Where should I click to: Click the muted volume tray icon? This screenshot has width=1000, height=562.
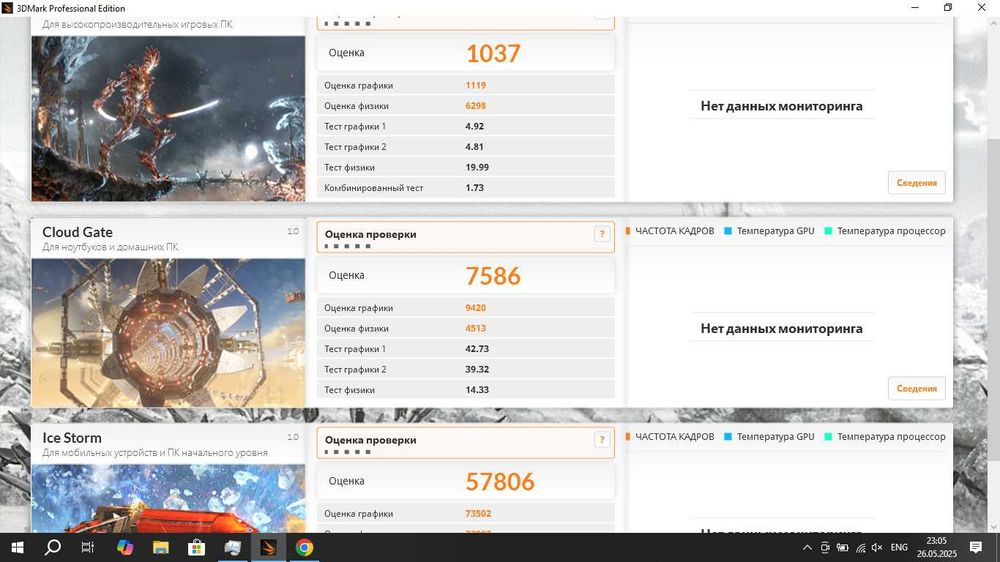tap(877, 547)
